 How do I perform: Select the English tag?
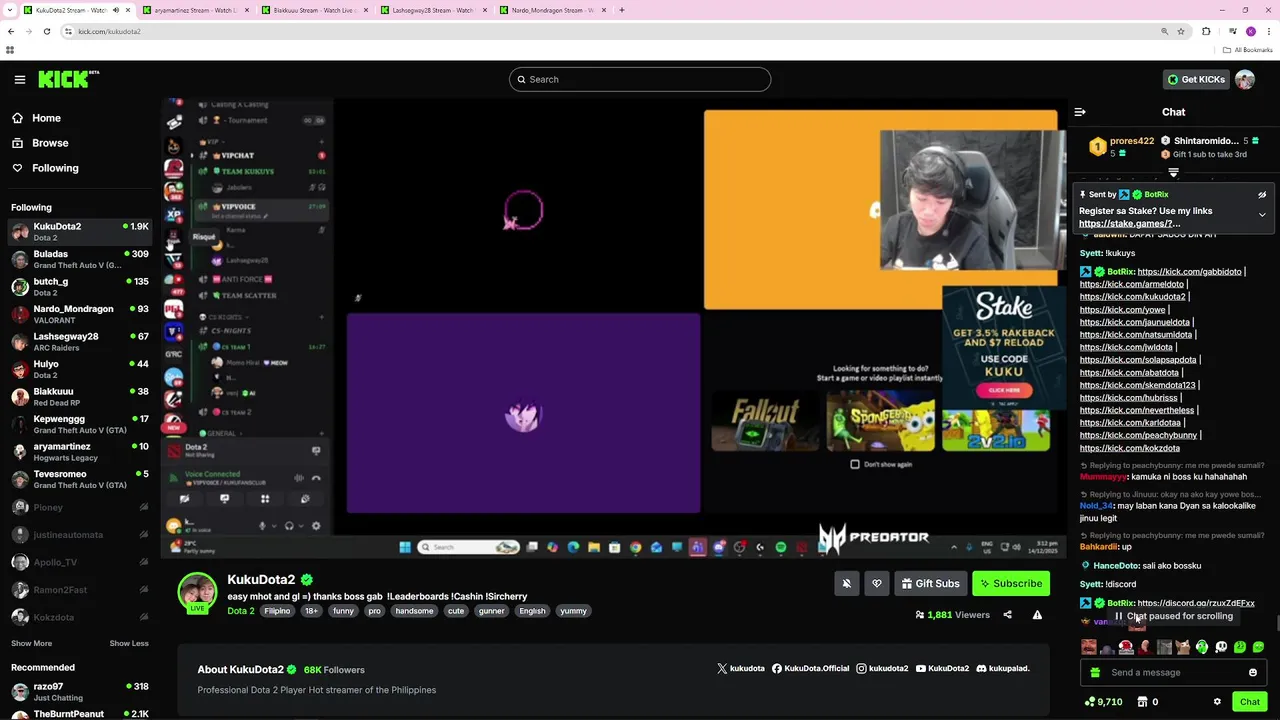tap(532, 611)
